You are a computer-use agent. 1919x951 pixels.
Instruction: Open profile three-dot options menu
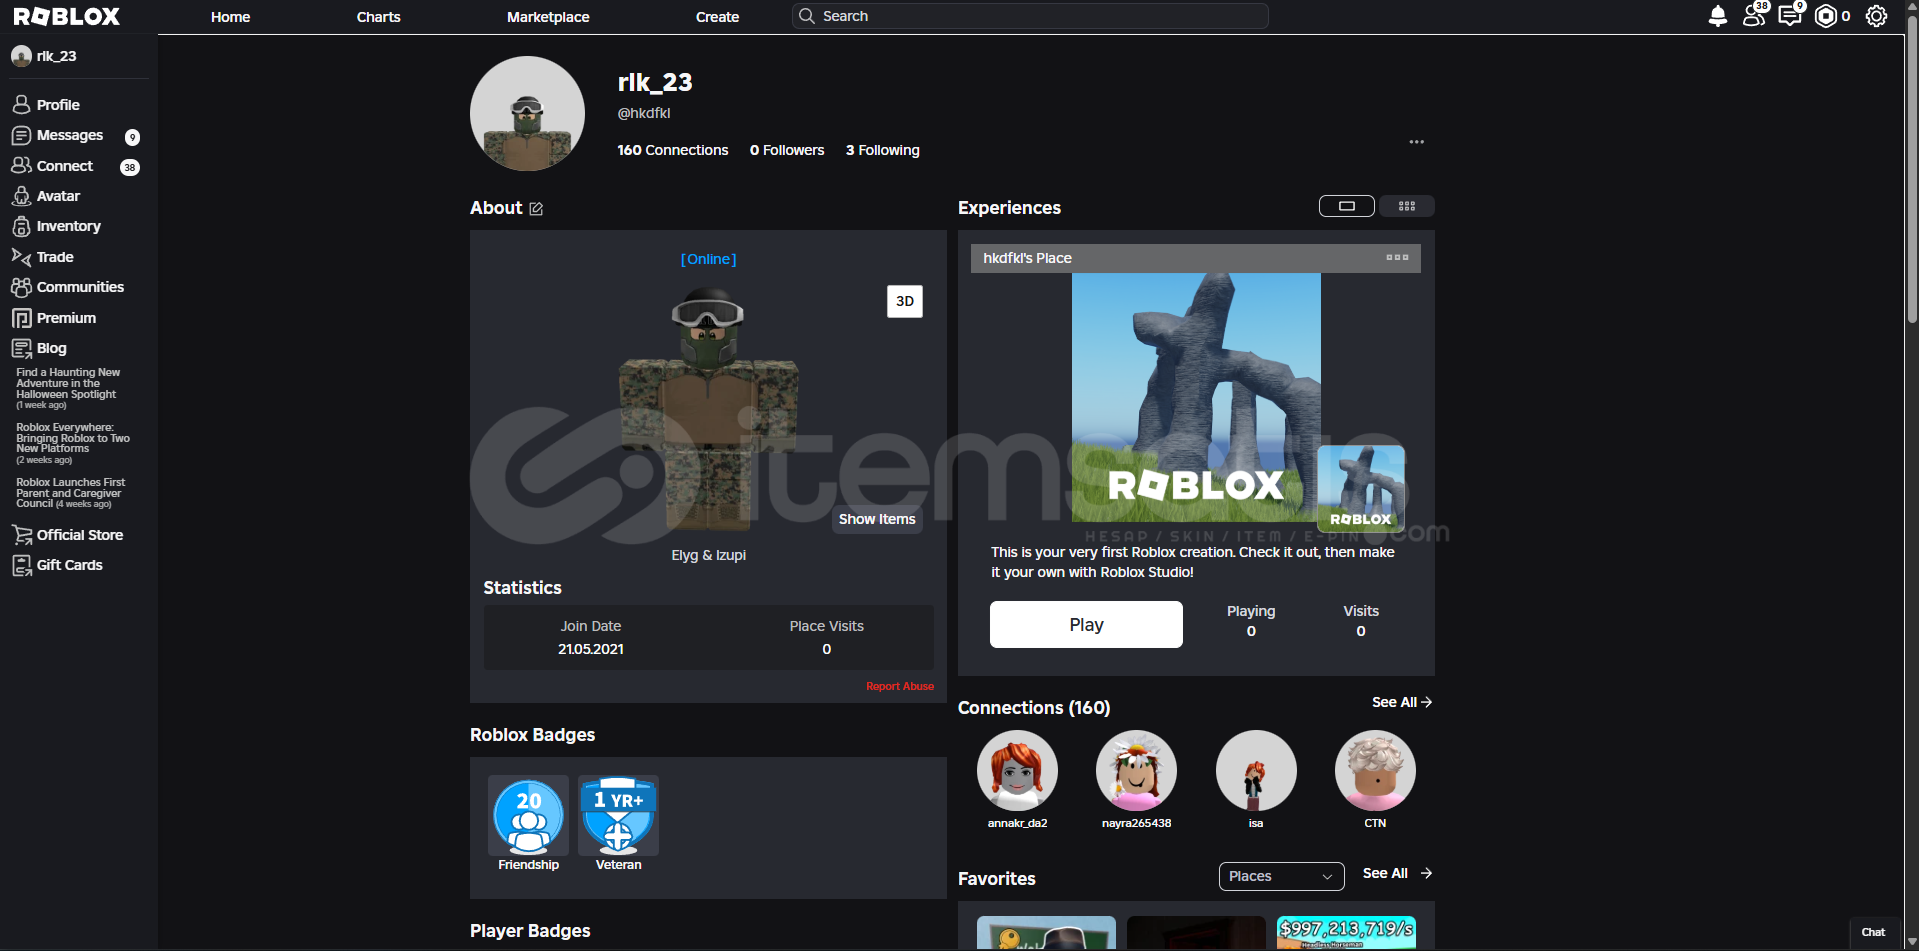tap(1416, 142)
